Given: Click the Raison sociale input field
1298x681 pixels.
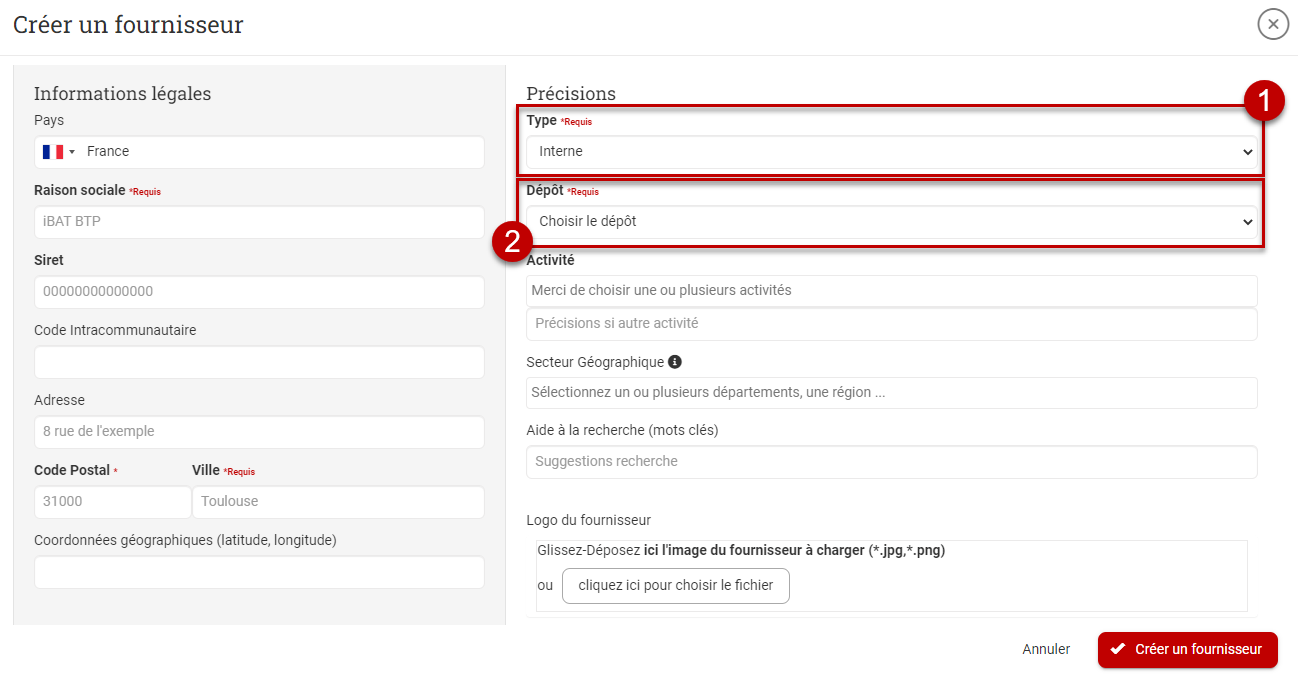Looking at the screenshot, I should [259, 222].
